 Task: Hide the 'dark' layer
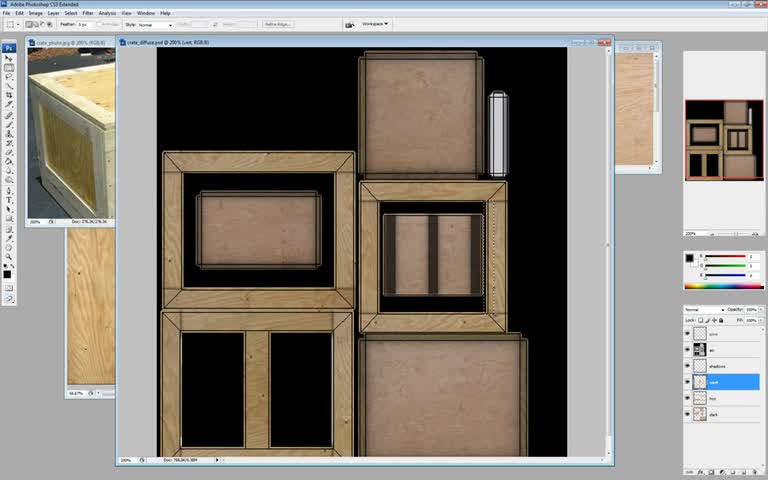pyautogui.click(x=688, y=413)
